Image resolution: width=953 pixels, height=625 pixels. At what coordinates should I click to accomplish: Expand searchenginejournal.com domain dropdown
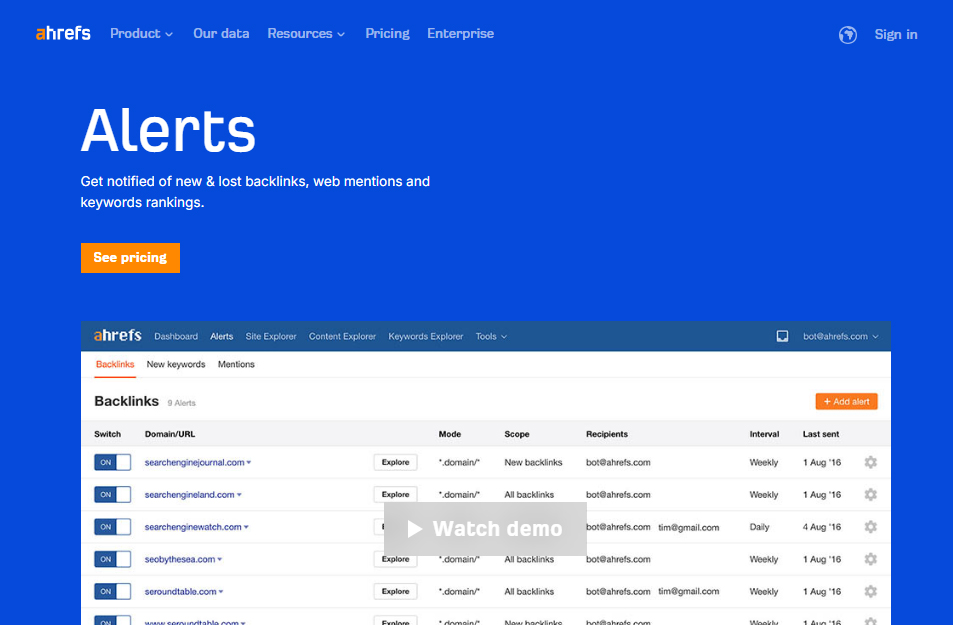coord(249,463)
